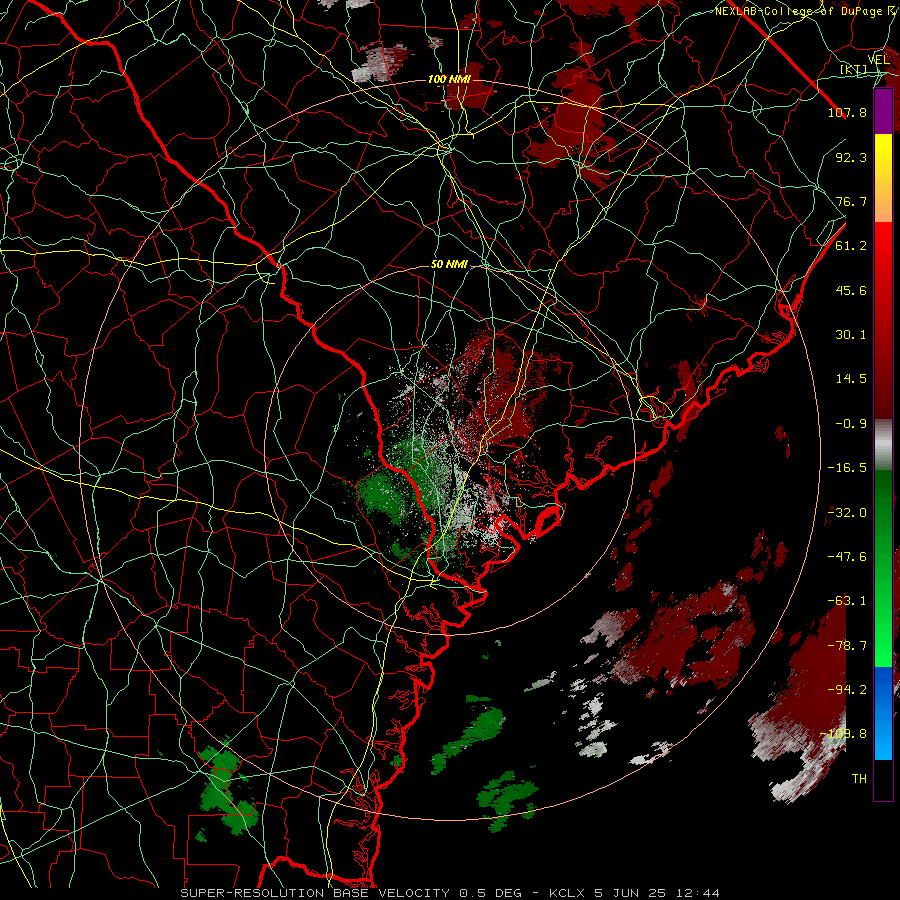
Task: Click the "50 NMI" range ring label
Action: (x=449, y=264)
